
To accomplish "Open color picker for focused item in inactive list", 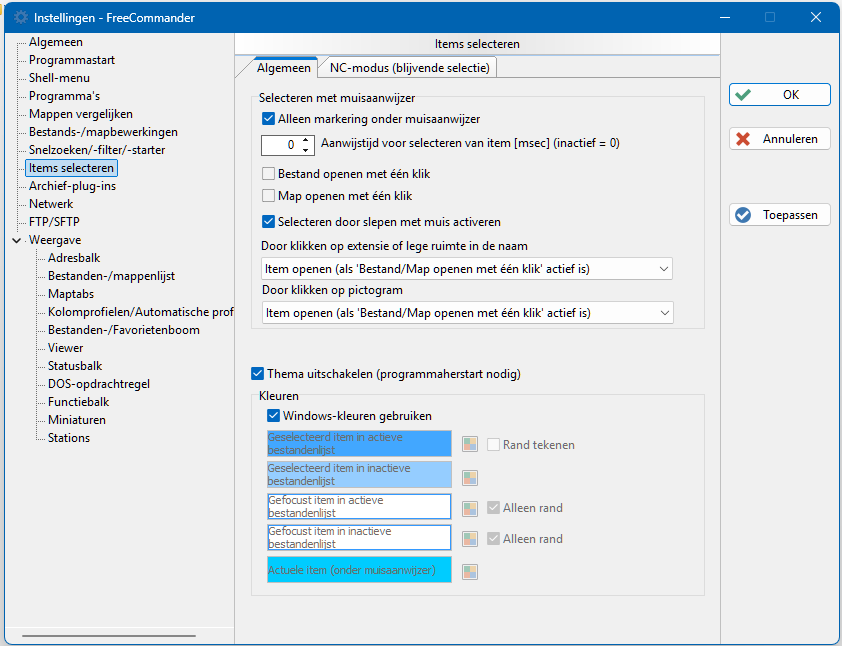I will [x=470, y=539].
